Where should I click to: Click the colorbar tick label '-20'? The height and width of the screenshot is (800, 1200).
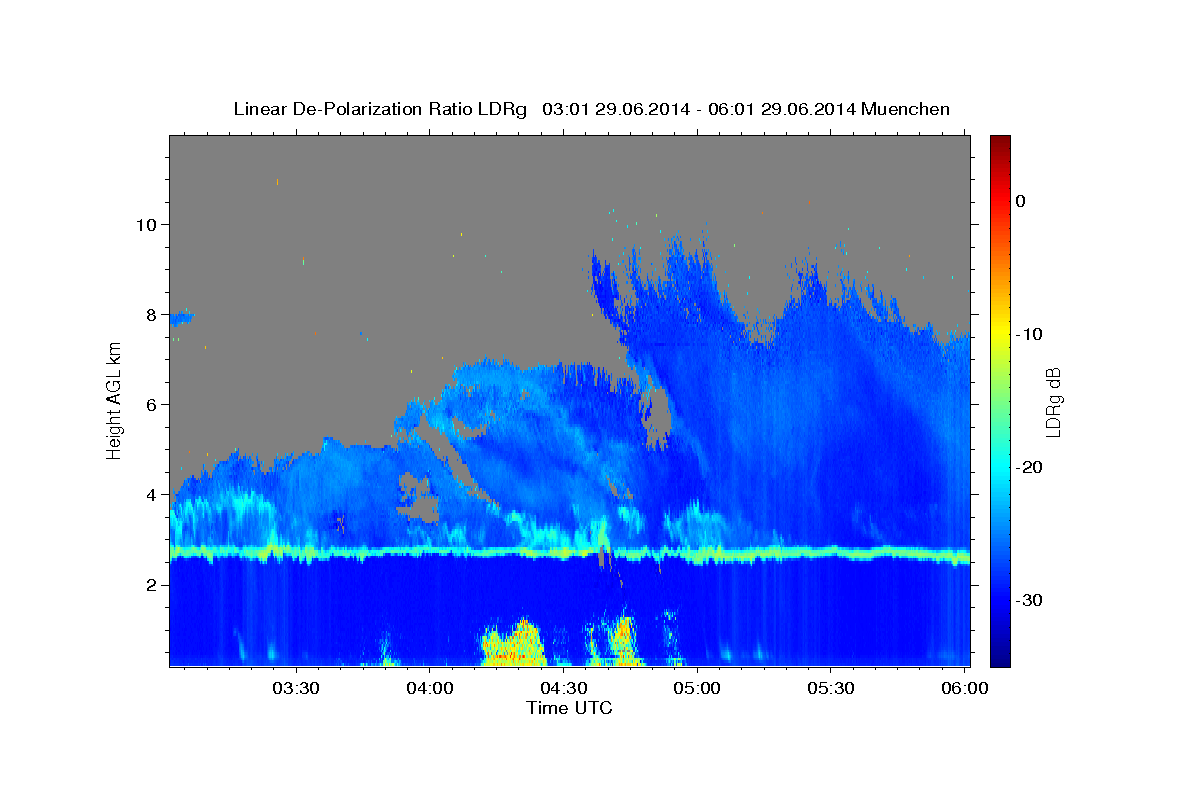(1029, 467)
